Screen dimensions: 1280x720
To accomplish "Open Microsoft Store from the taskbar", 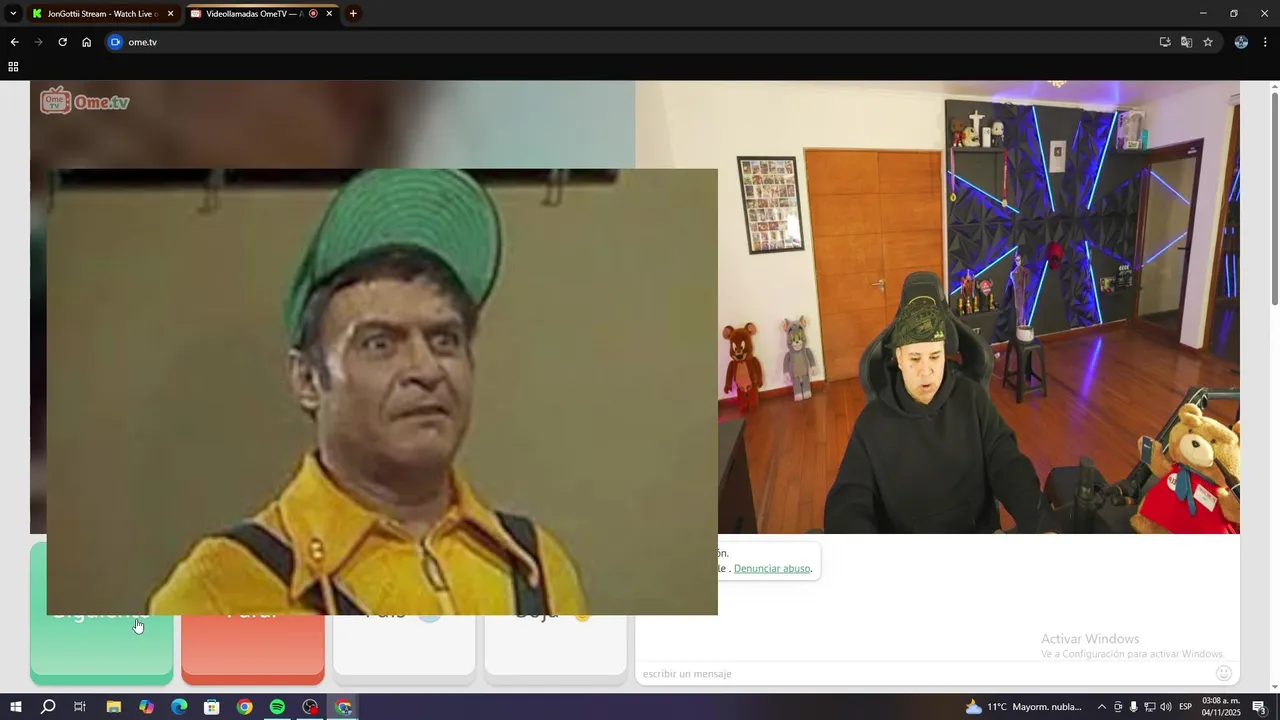I will tap(212, 707).
